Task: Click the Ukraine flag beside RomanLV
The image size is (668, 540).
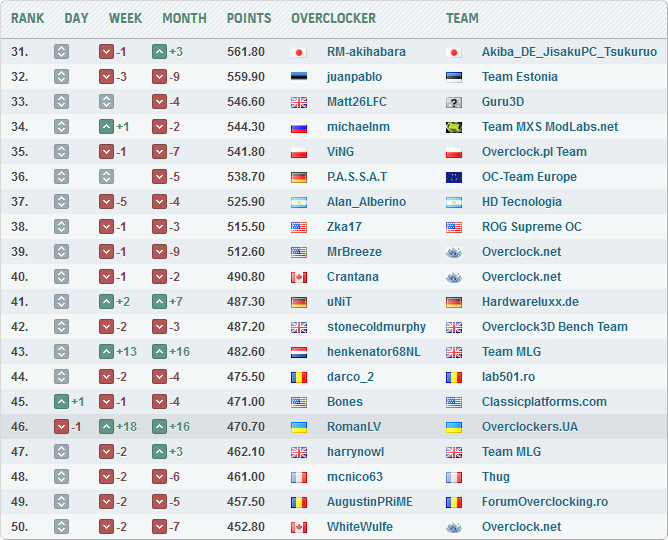Action: (x=299, y=427)
